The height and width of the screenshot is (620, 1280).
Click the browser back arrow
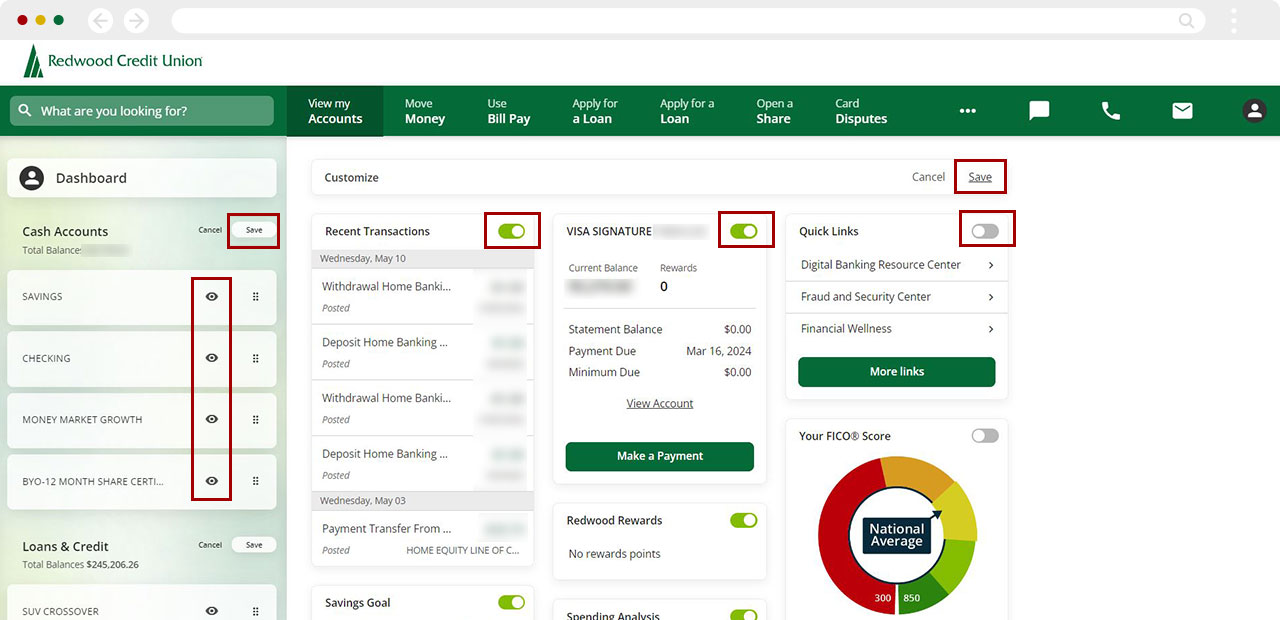pos(100,20)
